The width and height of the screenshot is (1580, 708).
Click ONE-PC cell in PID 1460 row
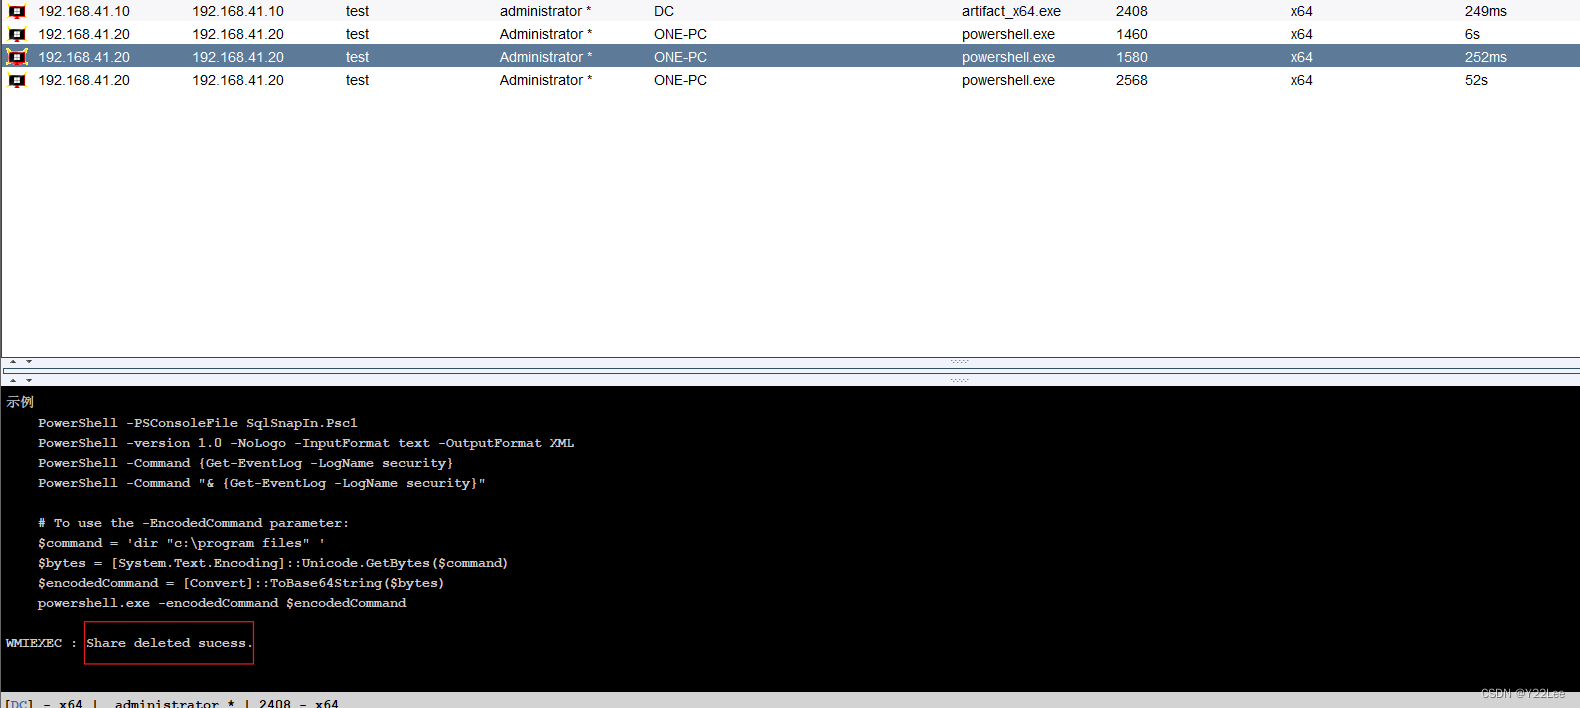[680, 34]
